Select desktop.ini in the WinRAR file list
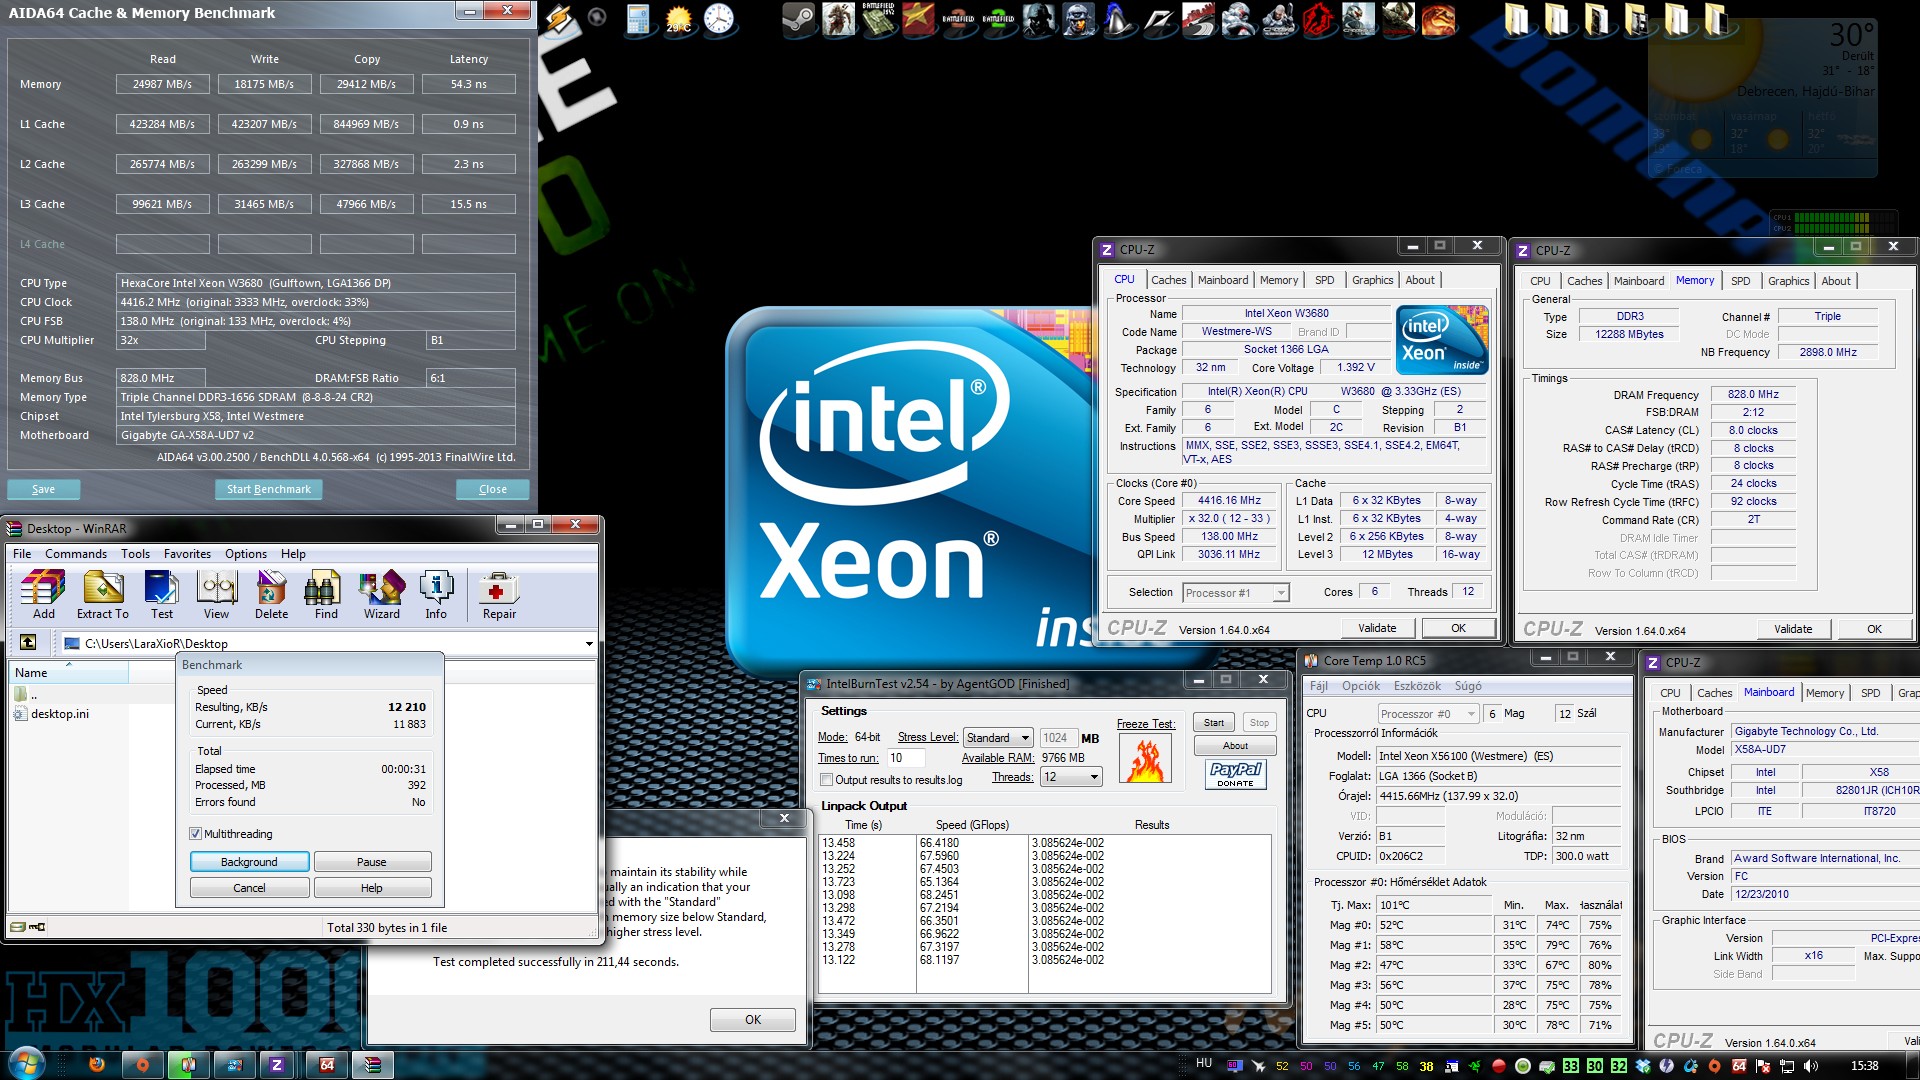Screen dimensions: 1920x1080 pyautogui.click(x=59, y=714)
